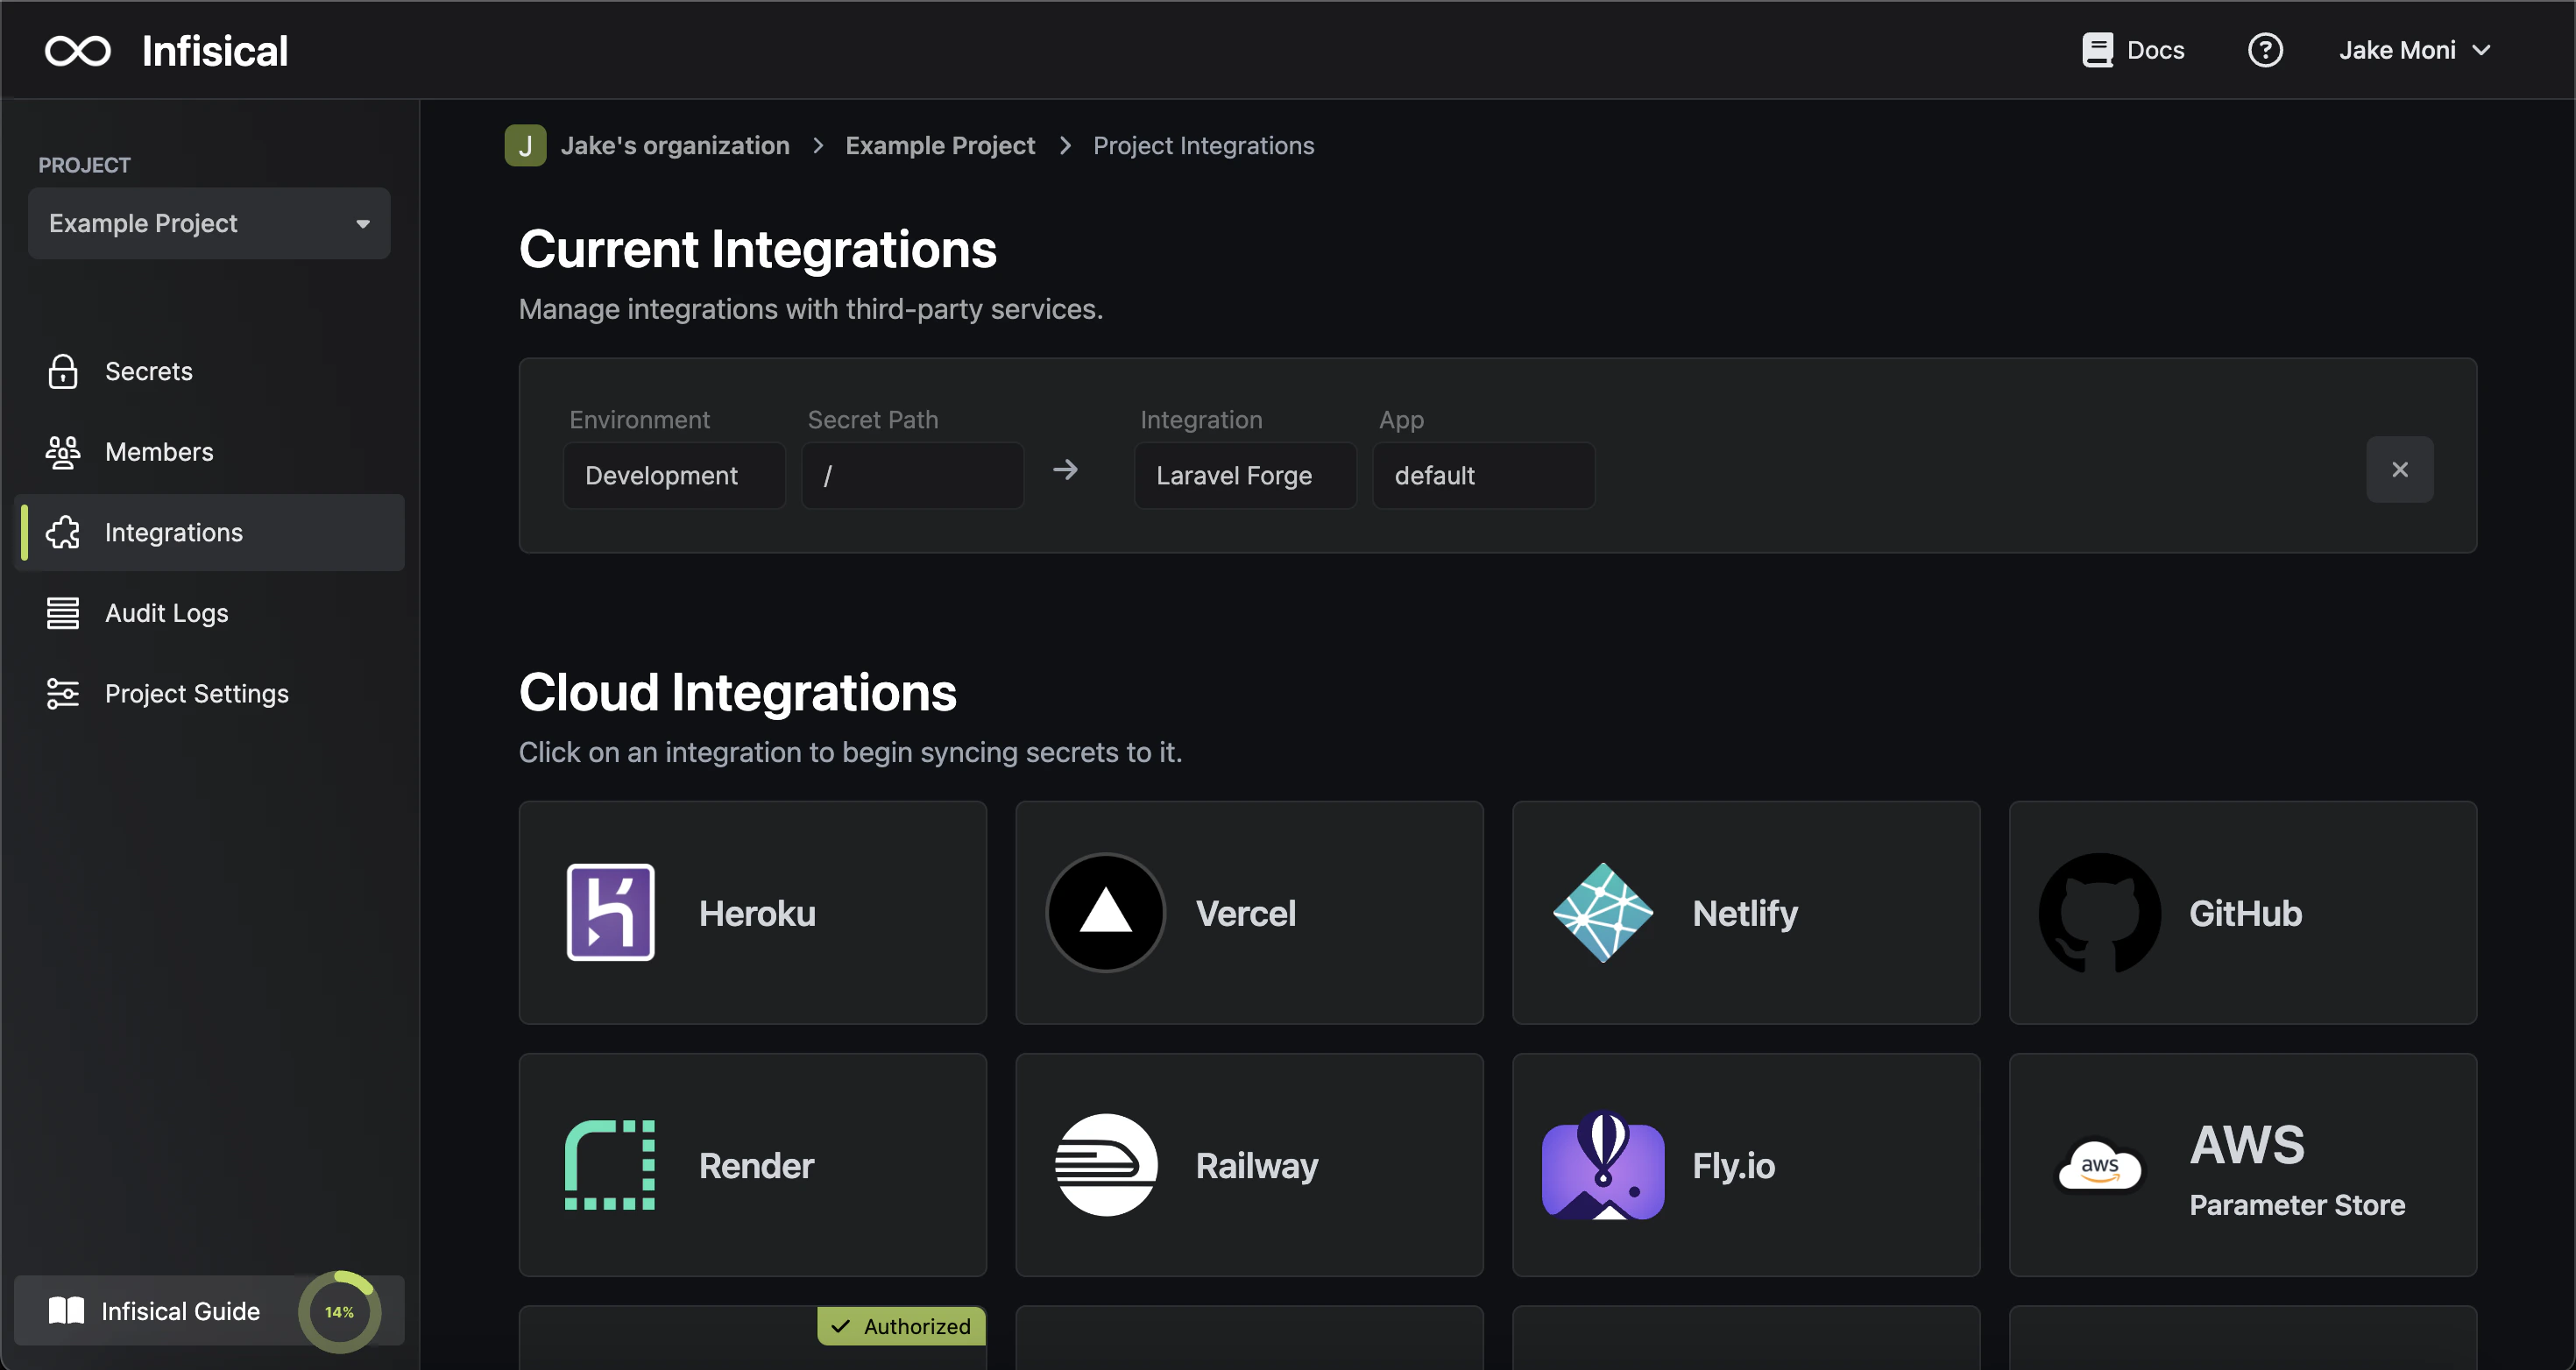The width and height of the screenshot is (2576, 1370).
Task: Select the Vercel integration card
Action: [x=1249, y=912]
